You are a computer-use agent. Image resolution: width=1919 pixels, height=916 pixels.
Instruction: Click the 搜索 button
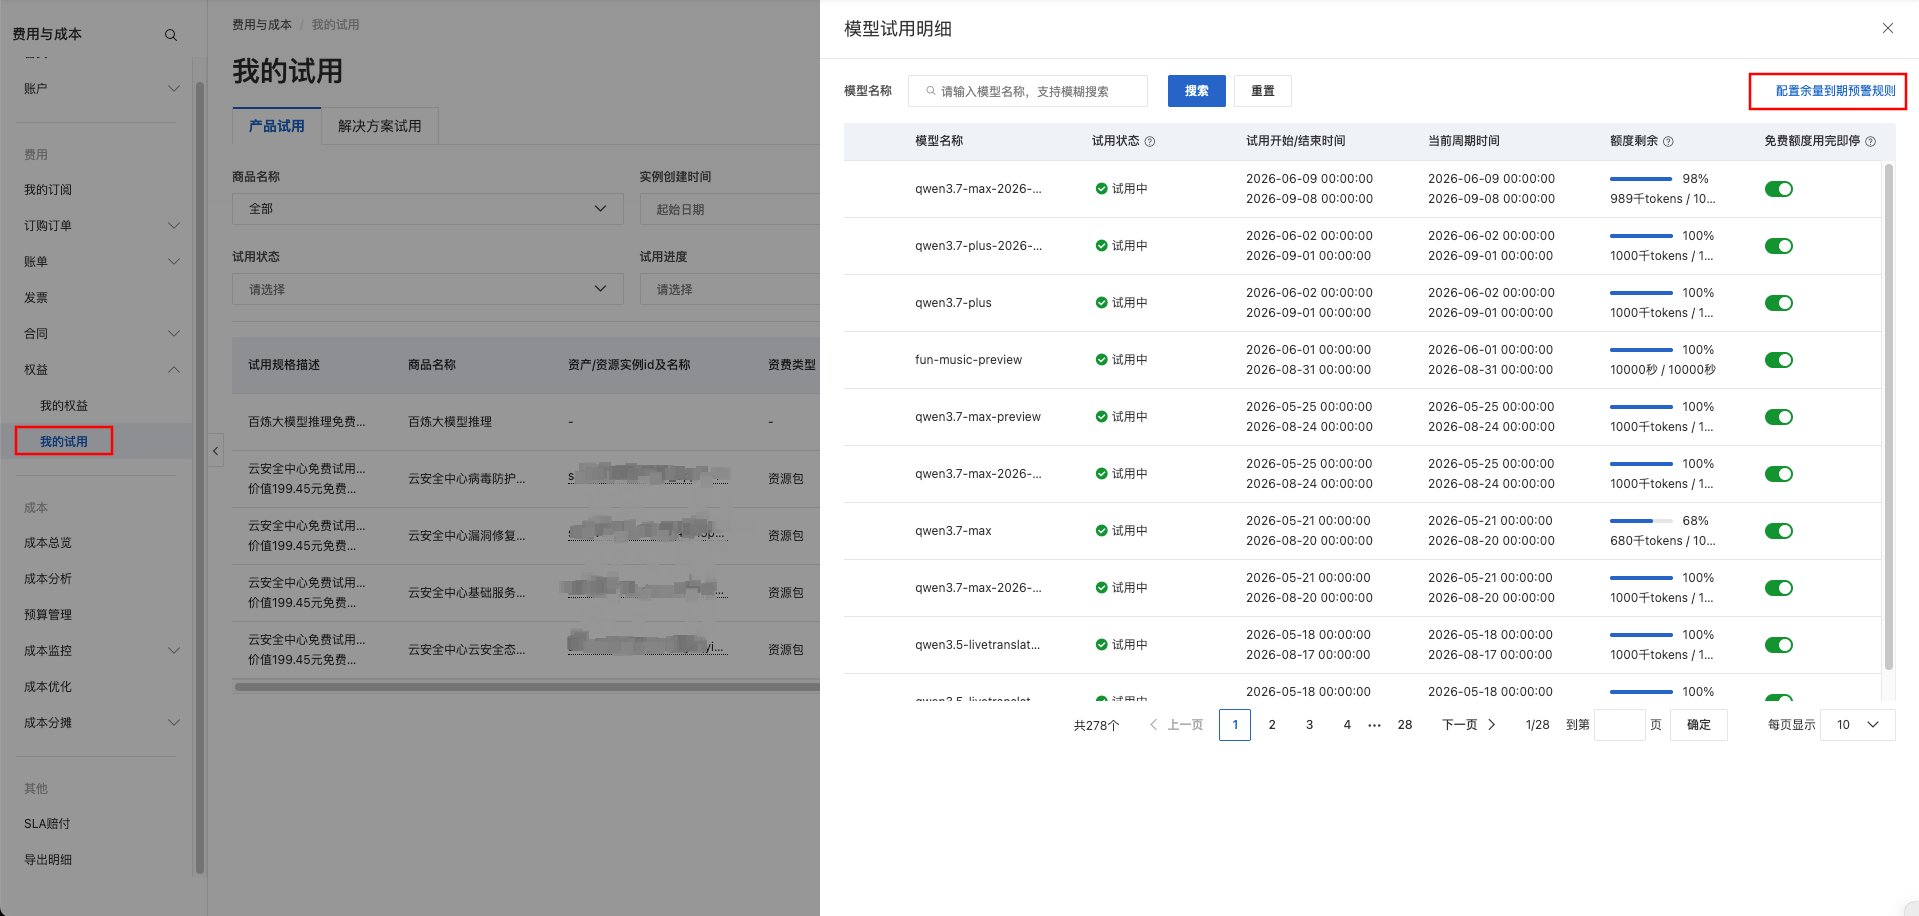pyautogui.click(x=1196, y=91)
